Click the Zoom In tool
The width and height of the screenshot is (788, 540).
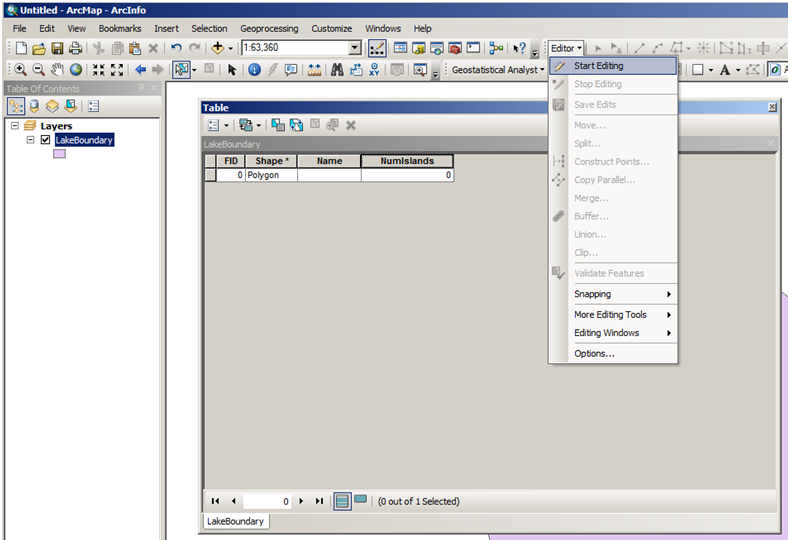(21, 70)
